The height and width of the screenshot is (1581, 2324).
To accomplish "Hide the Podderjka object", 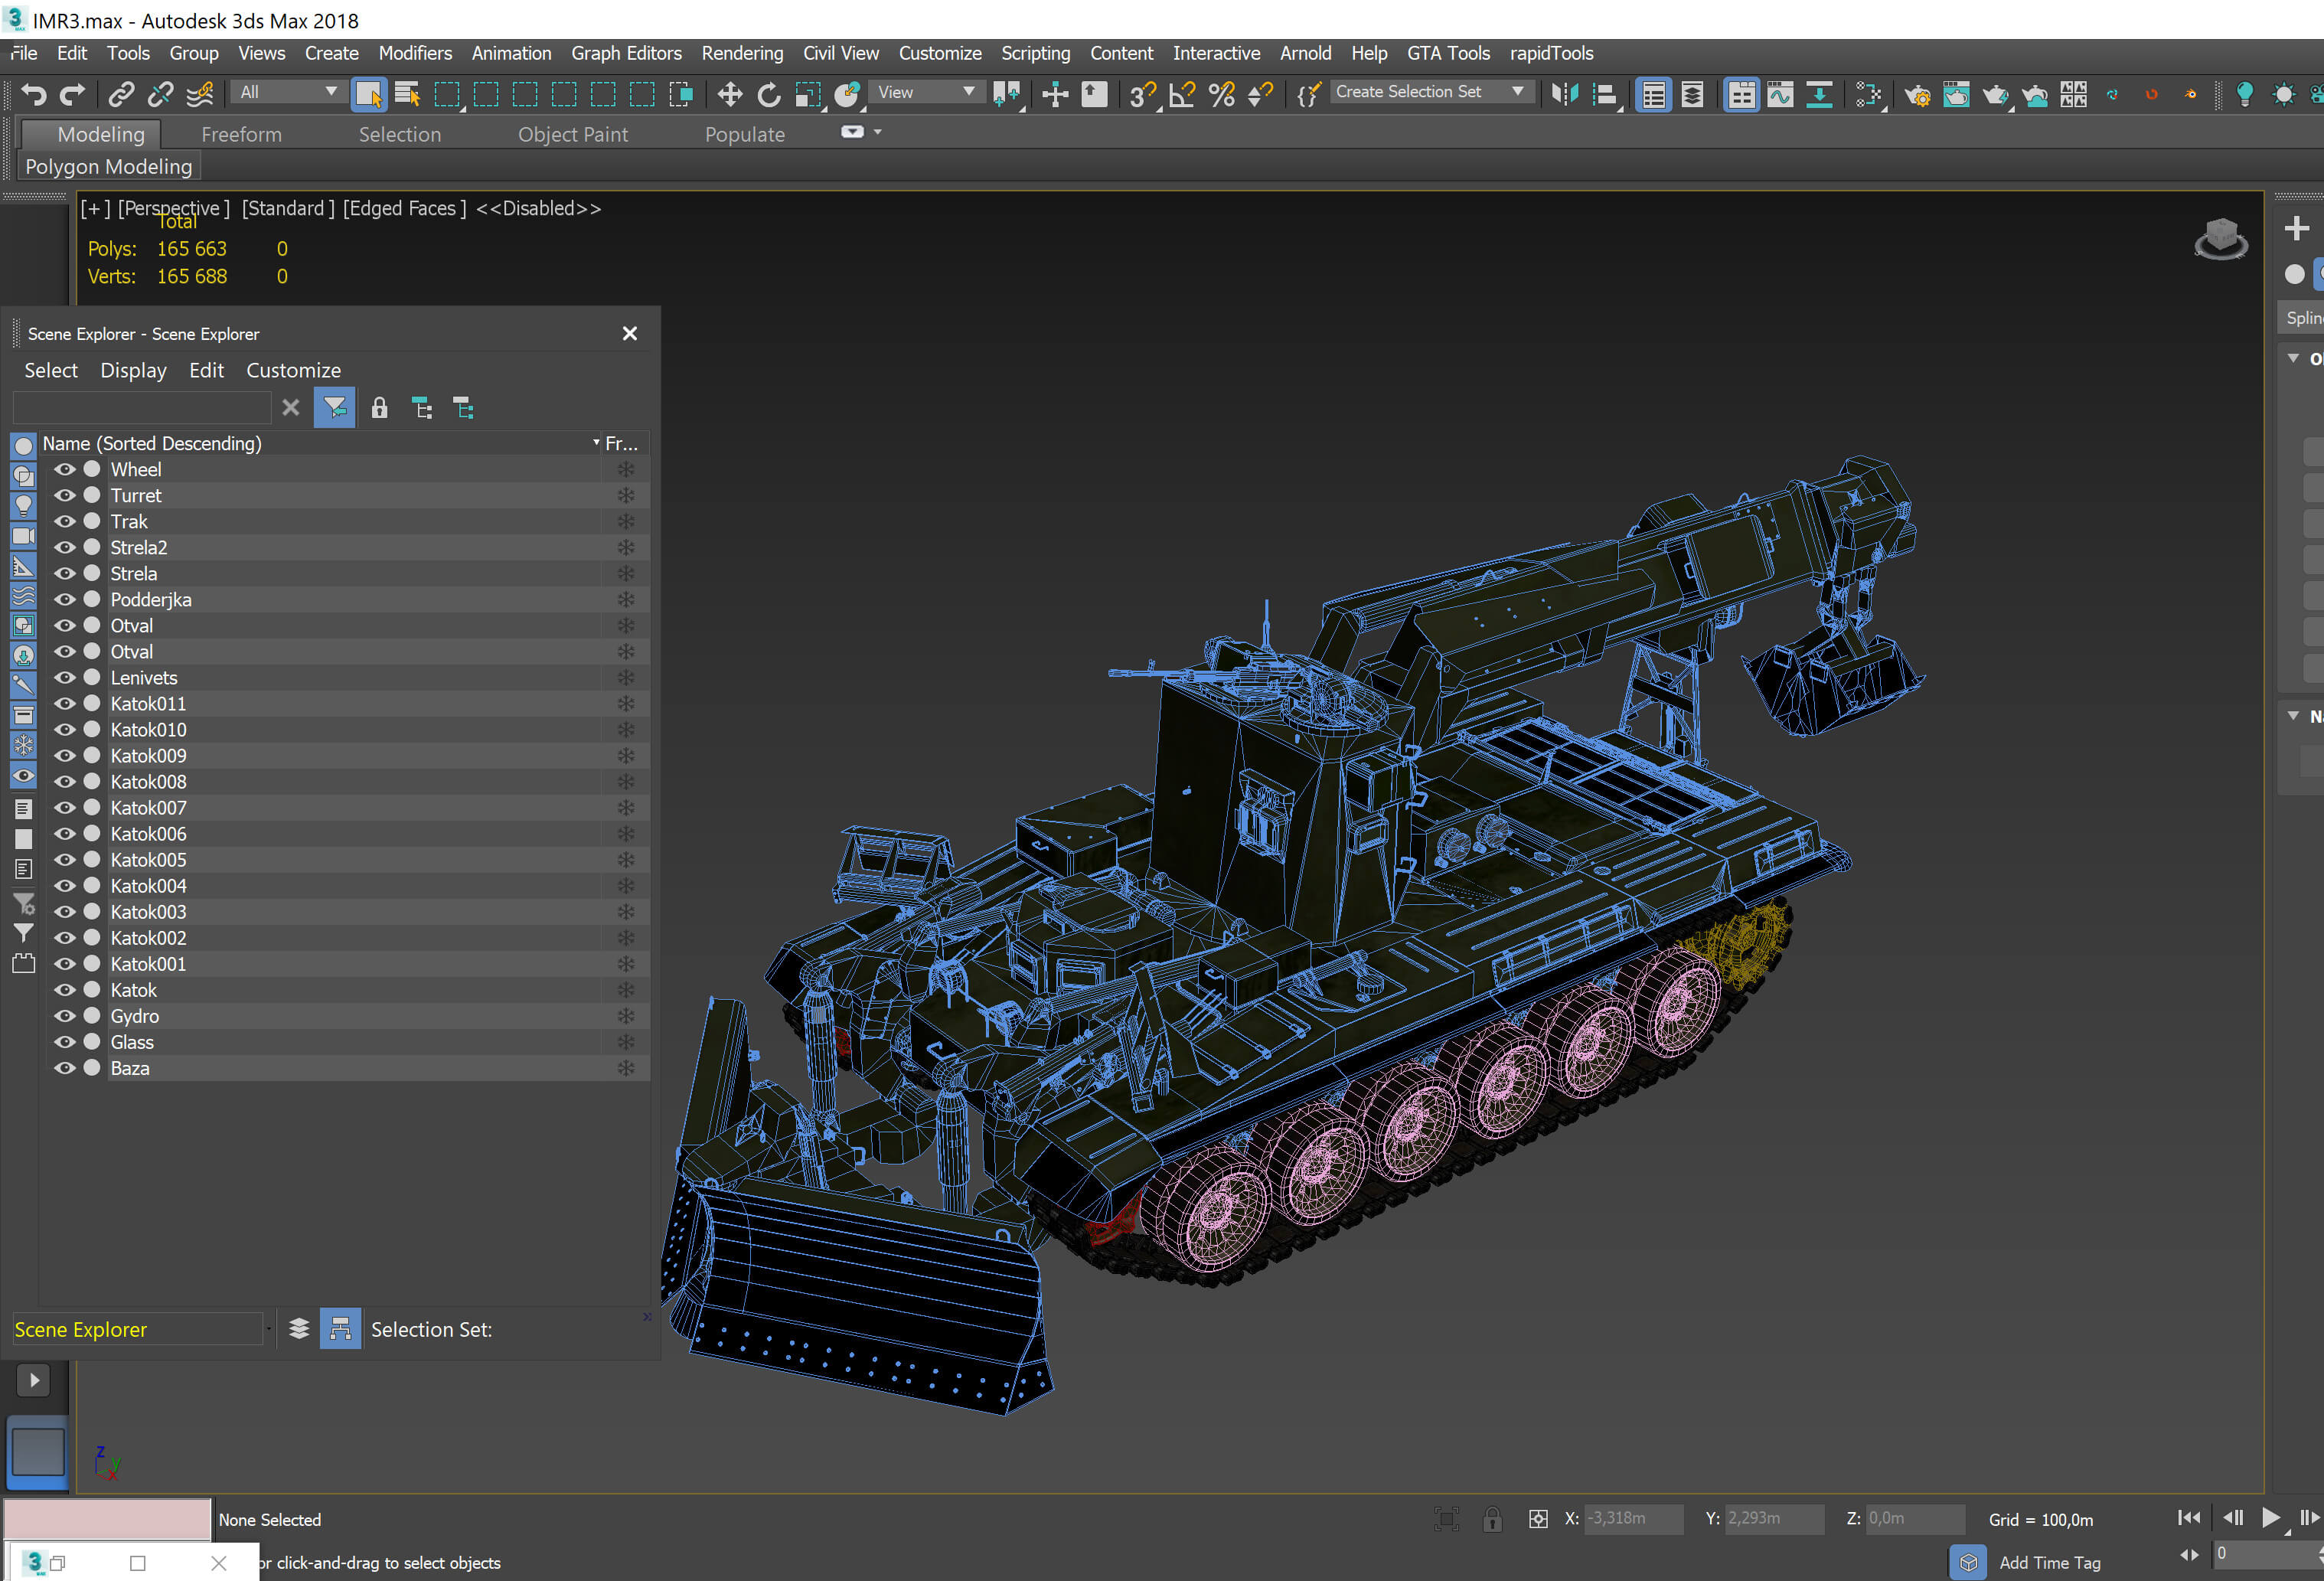I will click(65, 599).
